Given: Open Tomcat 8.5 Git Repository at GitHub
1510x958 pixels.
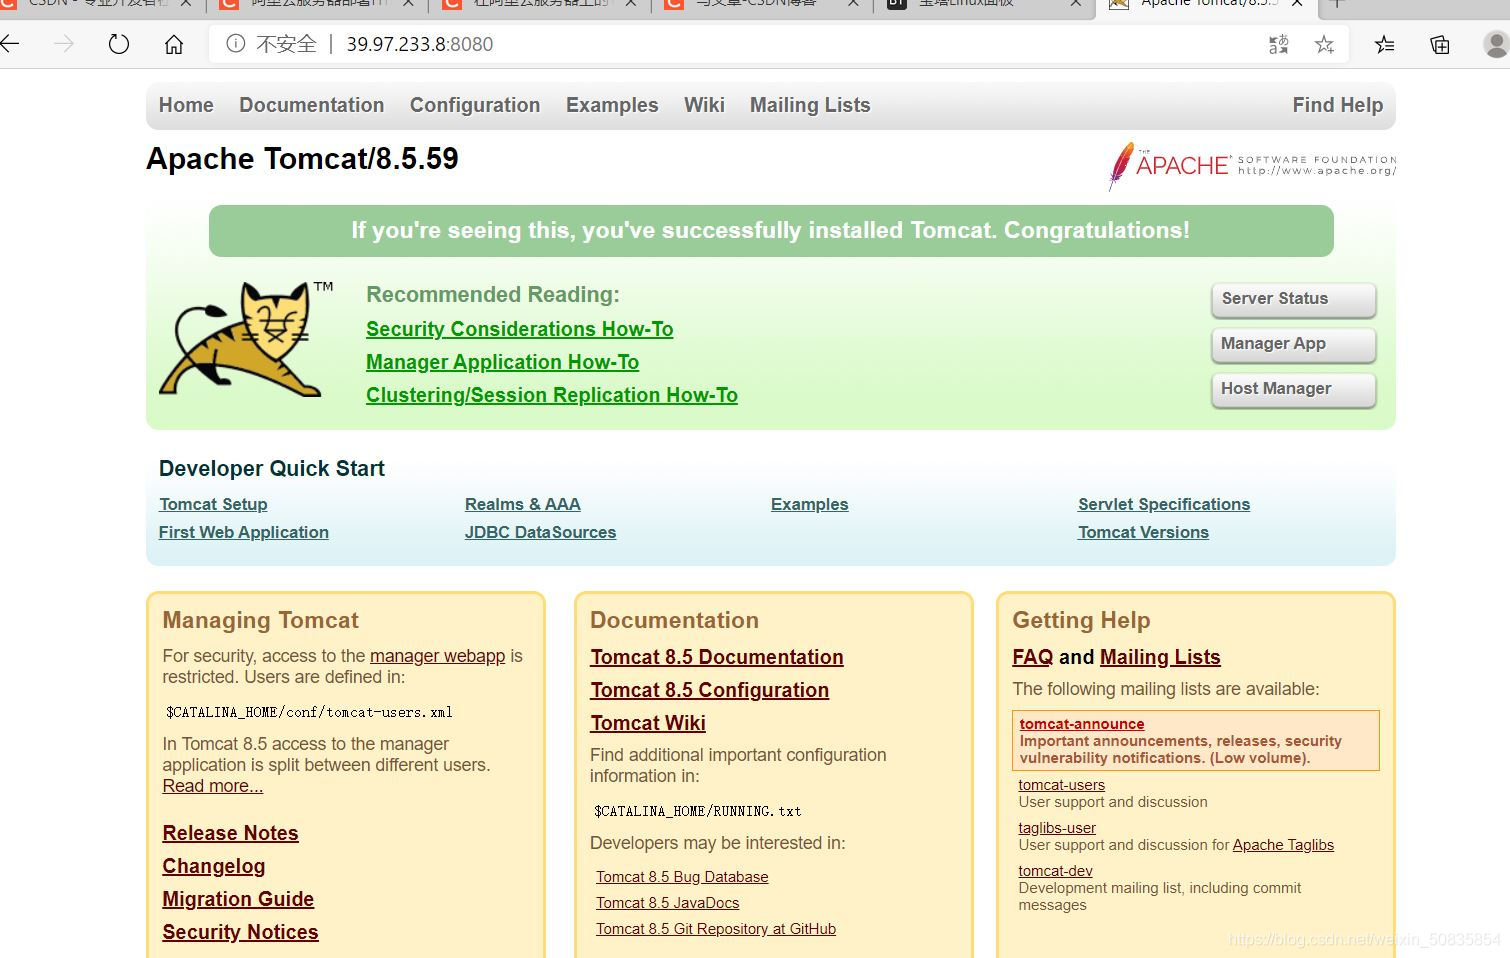Looking at the screenshot, I should 716,929.
